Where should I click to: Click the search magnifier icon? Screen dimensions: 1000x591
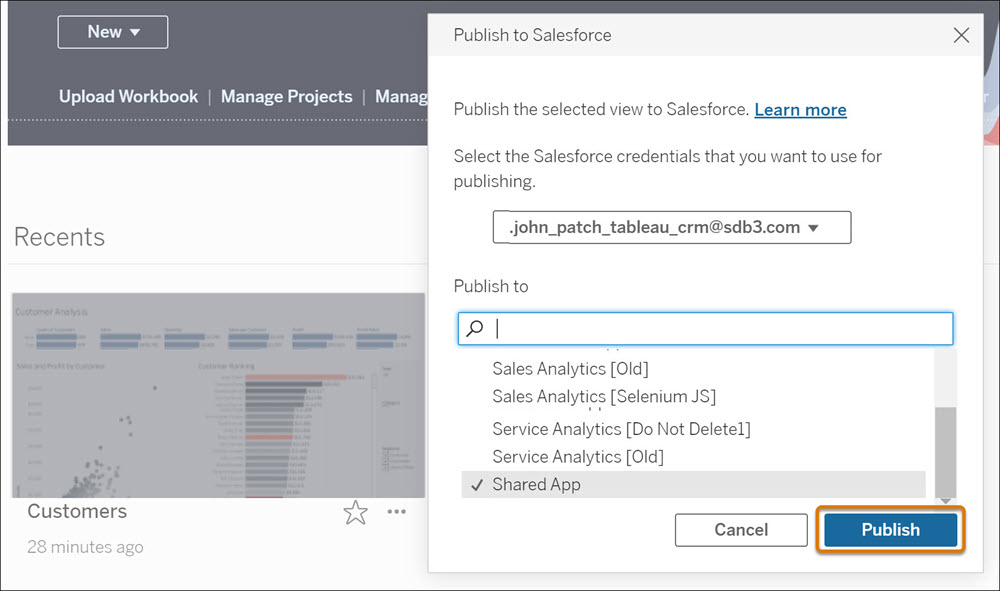pyautogui.click(x=474, y=328)
